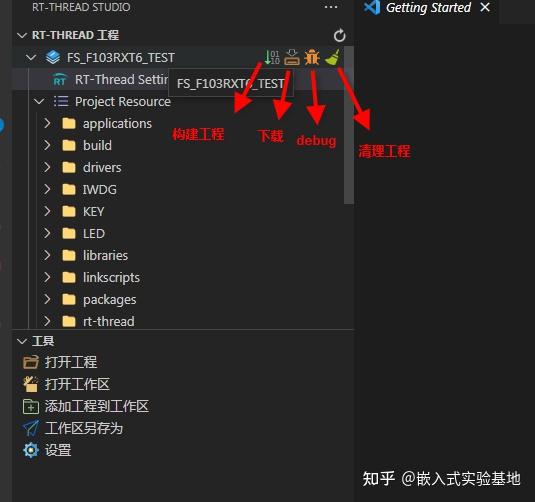
Task: Collapse the RT-THREAD 工程 section
Action: 22,35
